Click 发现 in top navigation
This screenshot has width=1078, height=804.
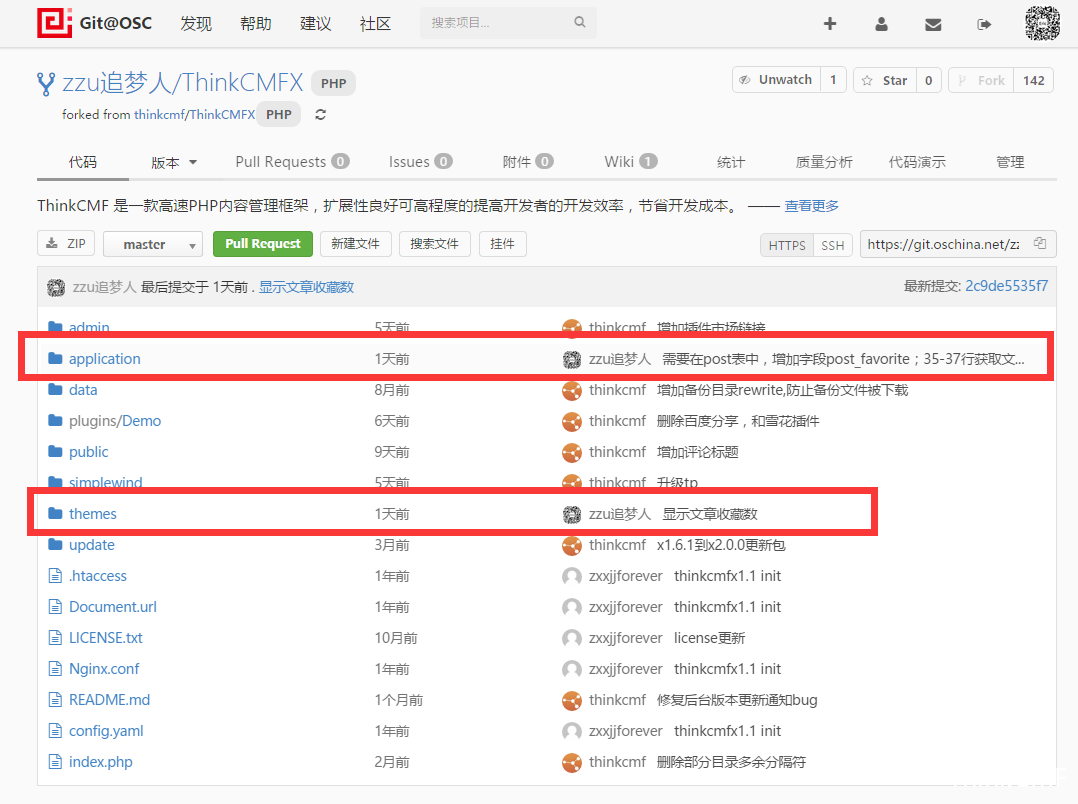pyautogui.click(x=196, y=23)
